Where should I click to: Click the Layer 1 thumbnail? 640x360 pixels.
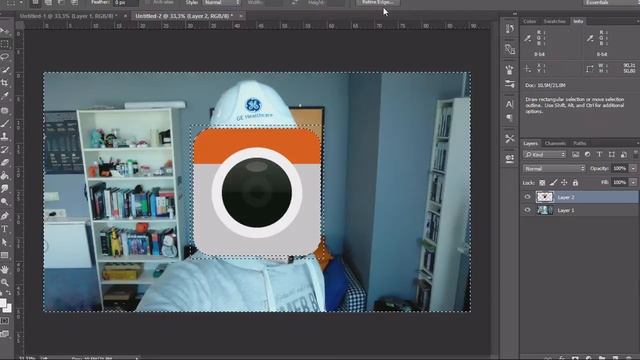tap(544, 210)
